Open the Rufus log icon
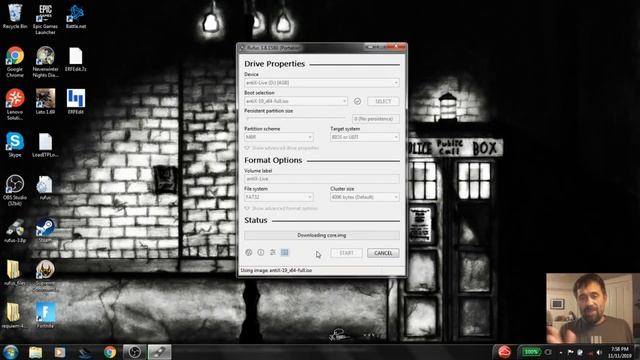The image size is (640, 360). pyautogui.click(x=284, y=253)
